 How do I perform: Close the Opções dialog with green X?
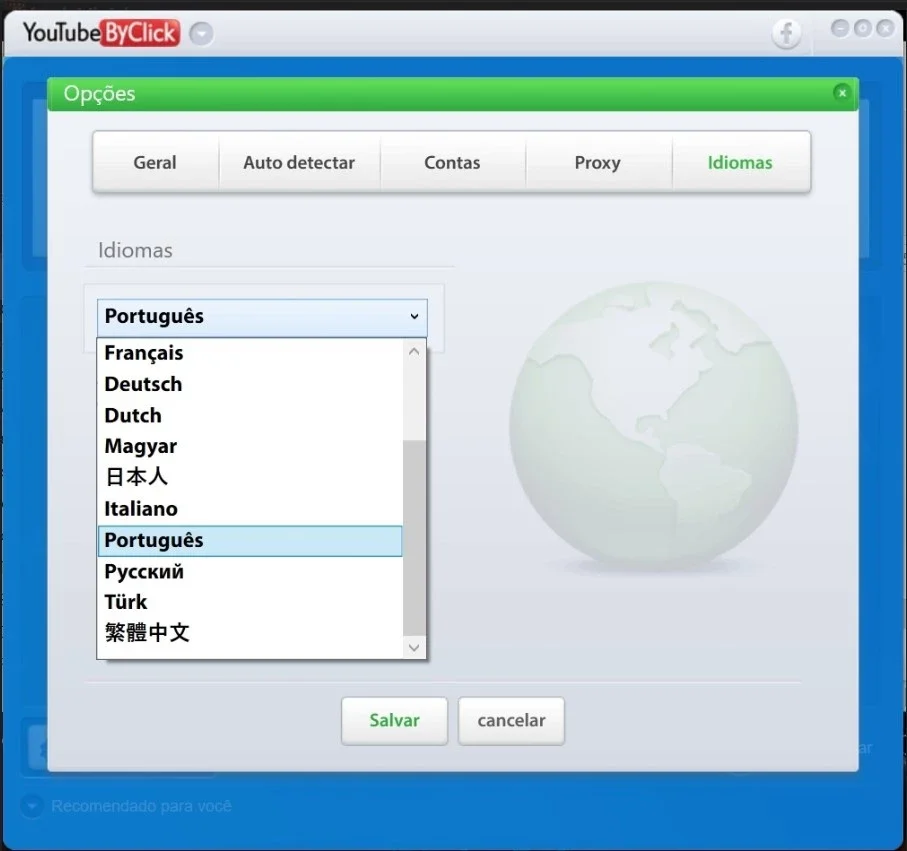(842, 93)
